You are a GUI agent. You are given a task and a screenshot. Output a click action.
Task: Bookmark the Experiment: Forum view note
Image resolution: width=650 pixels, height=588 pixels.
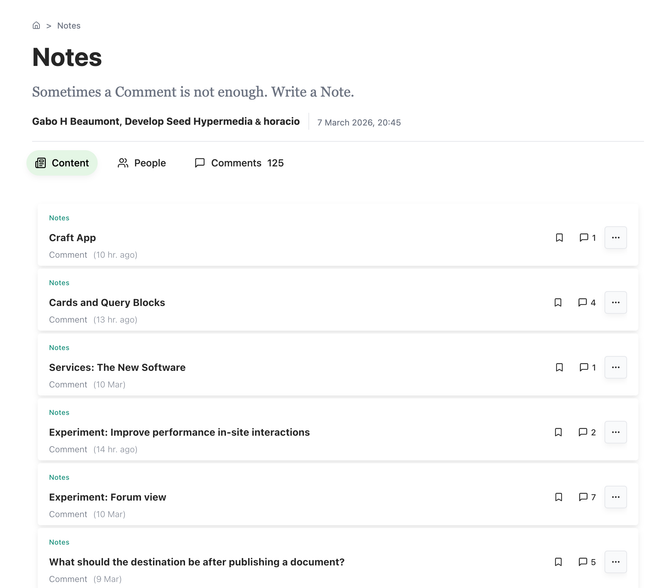tap(559, 497)
